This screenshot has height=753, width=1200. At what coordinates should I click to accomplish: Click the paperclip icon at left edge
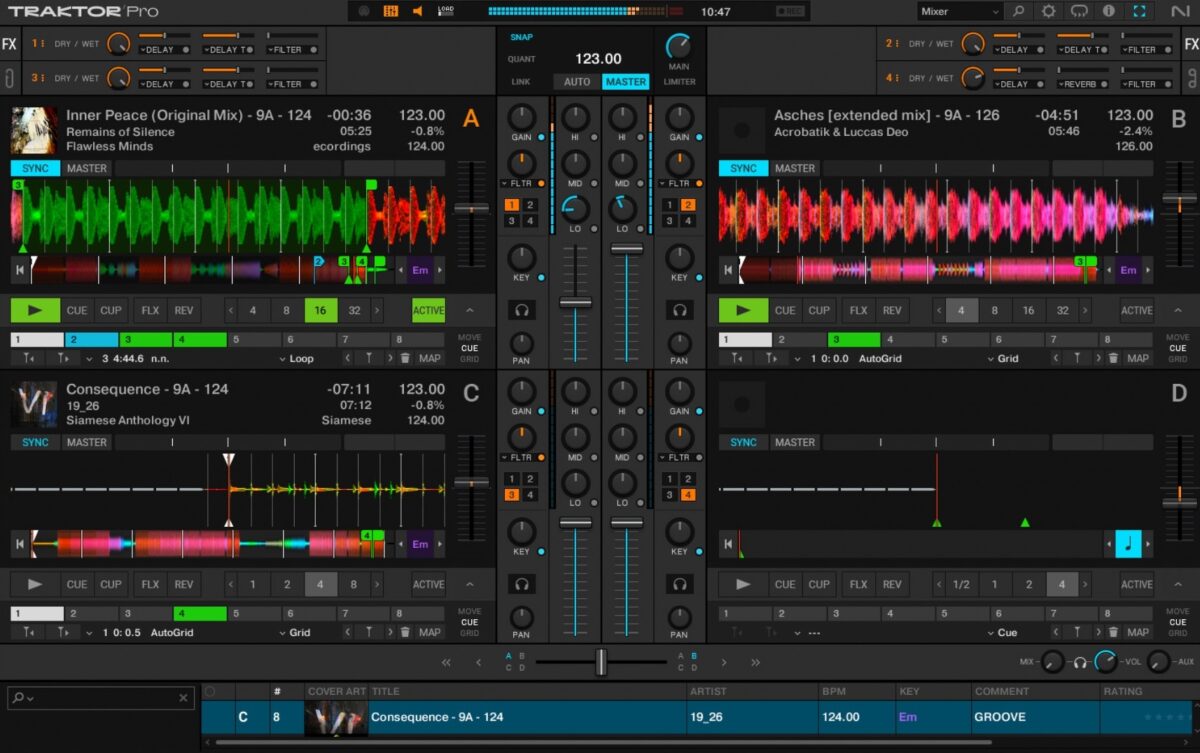click(9, 78)
